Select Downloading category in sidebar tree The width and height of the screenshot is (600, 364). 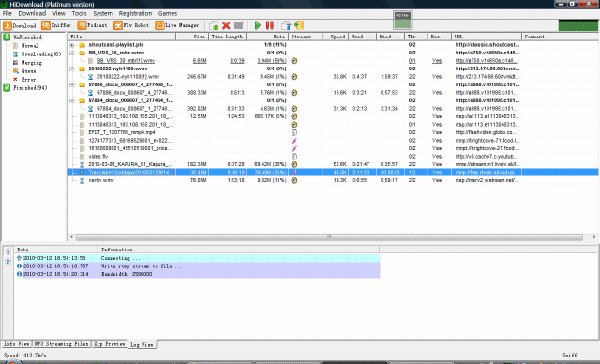[x=37, y=54]
